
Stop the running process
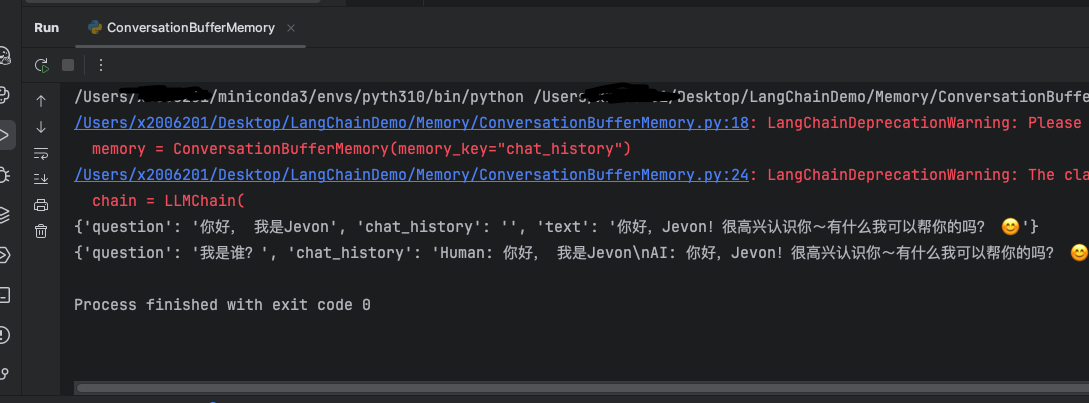tap(67, 65)
